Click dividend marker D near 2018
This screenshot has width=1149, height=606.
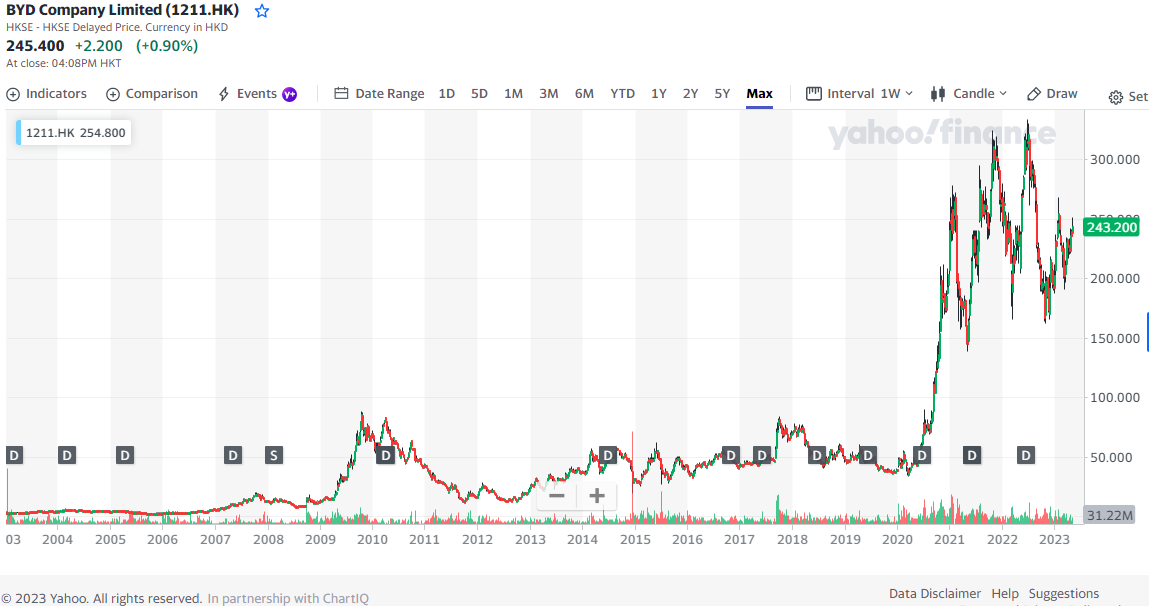coord(816,455)
